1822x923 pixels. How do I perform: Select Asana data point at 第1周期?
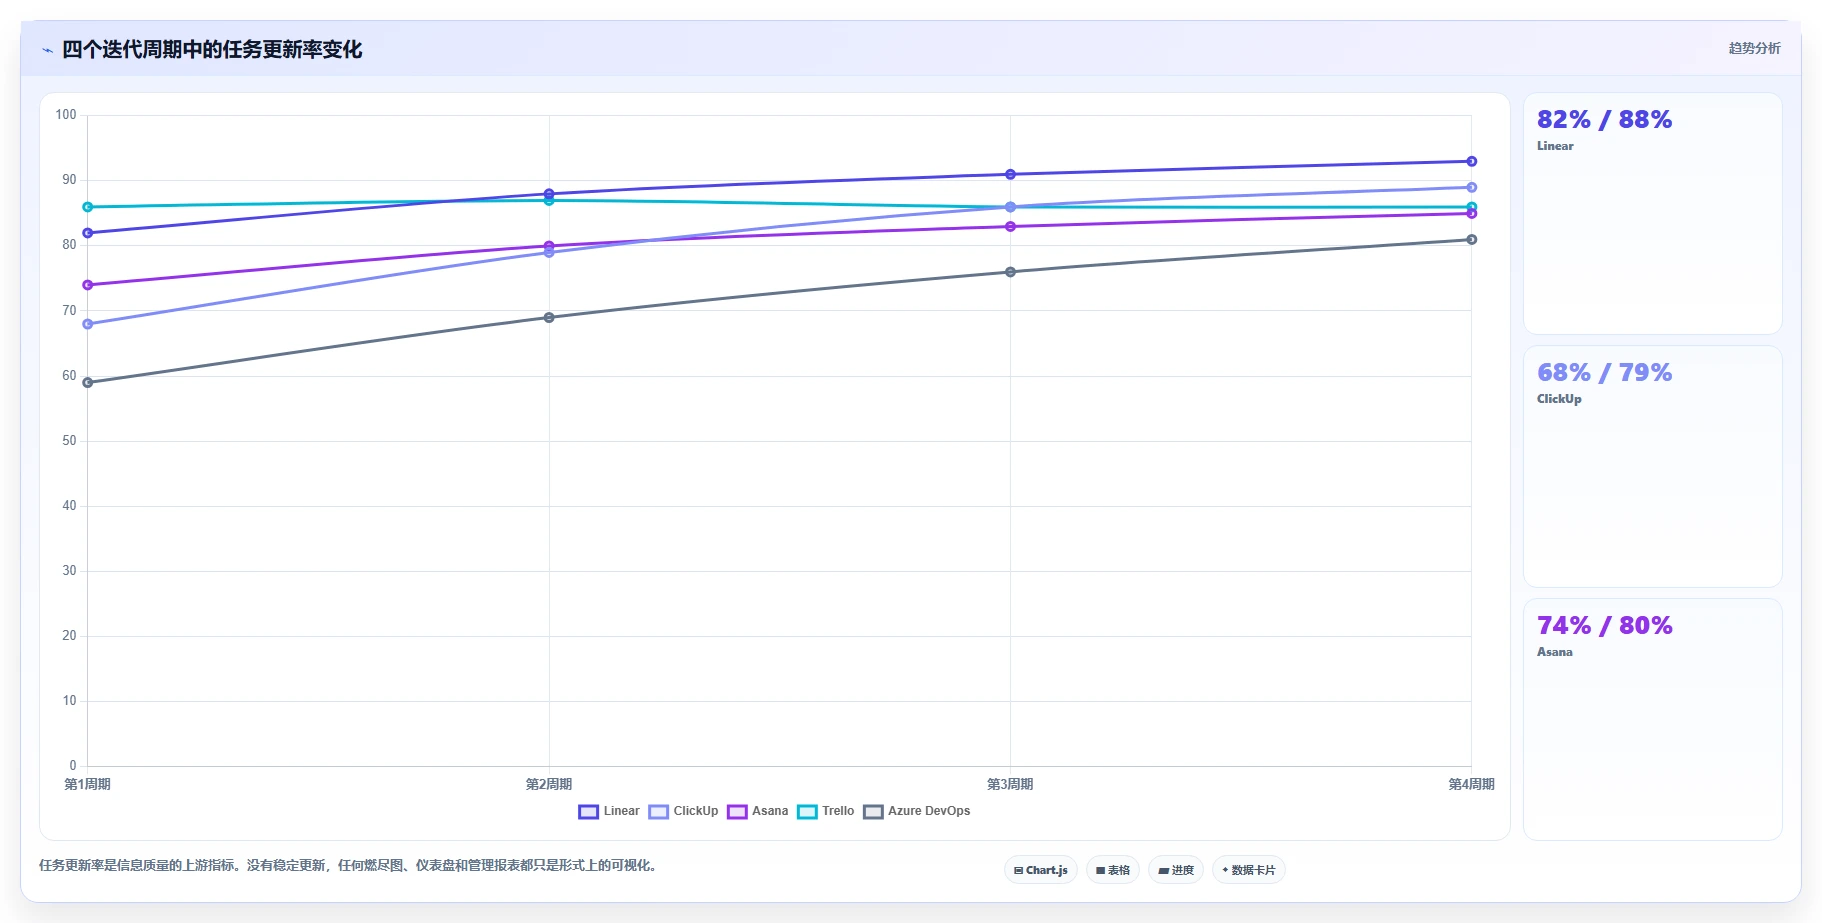[88, 285]
